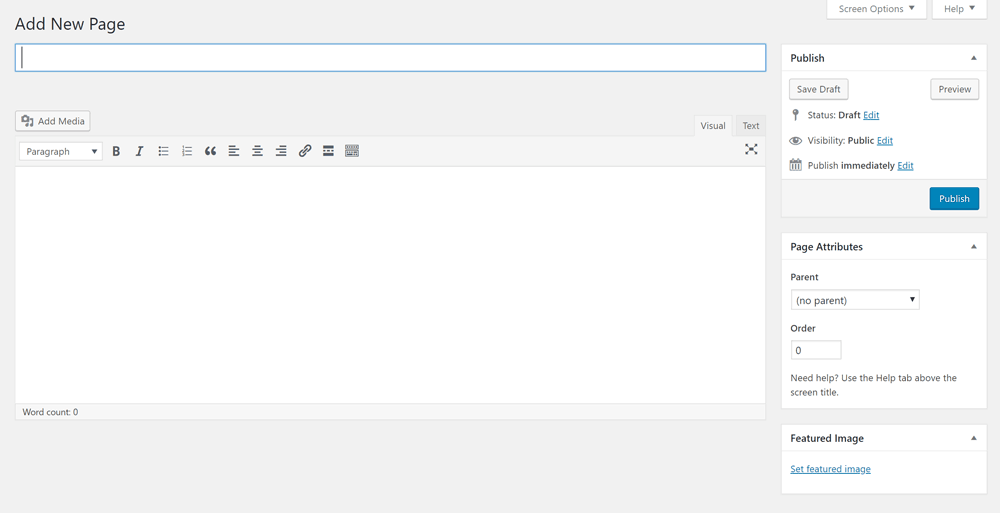Click the blue Publish button
This screenshot has width=1000, height=513.
point(954,198)
